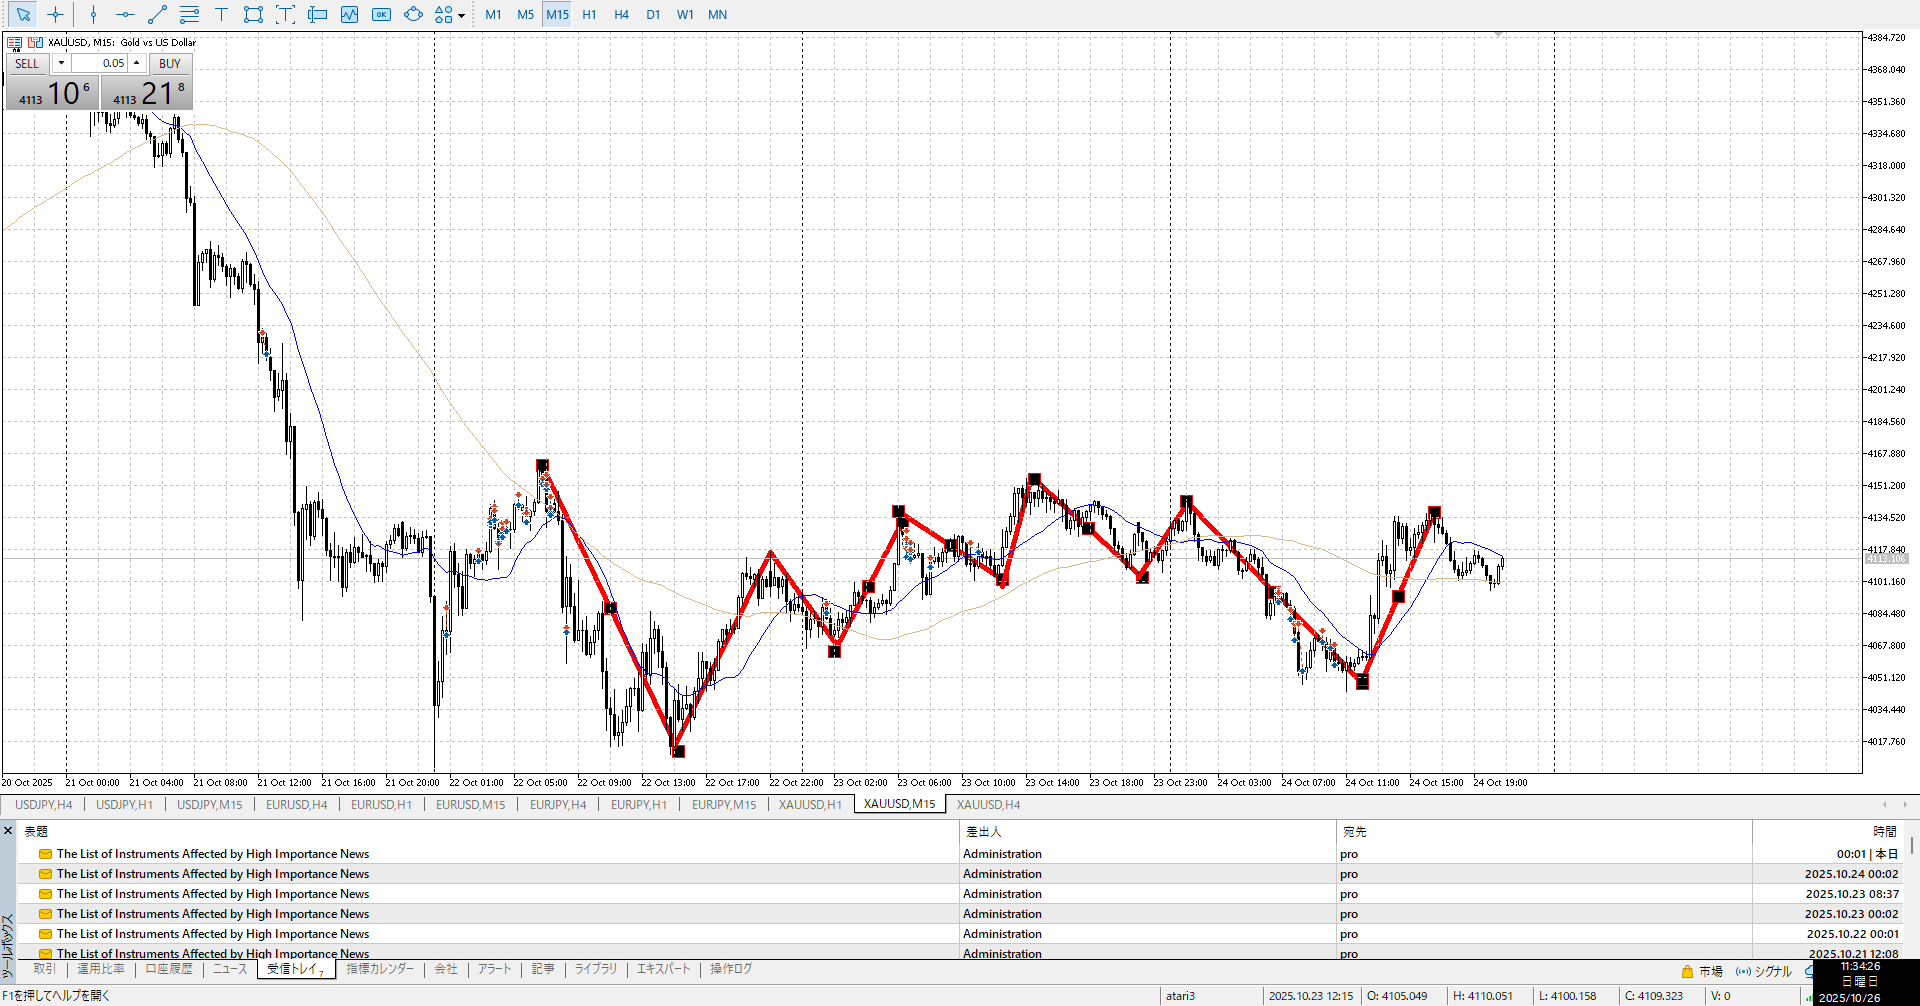1920x1006 pixels.
Task: Switch chart timeframe to H1
Action: tap(589, 14)
